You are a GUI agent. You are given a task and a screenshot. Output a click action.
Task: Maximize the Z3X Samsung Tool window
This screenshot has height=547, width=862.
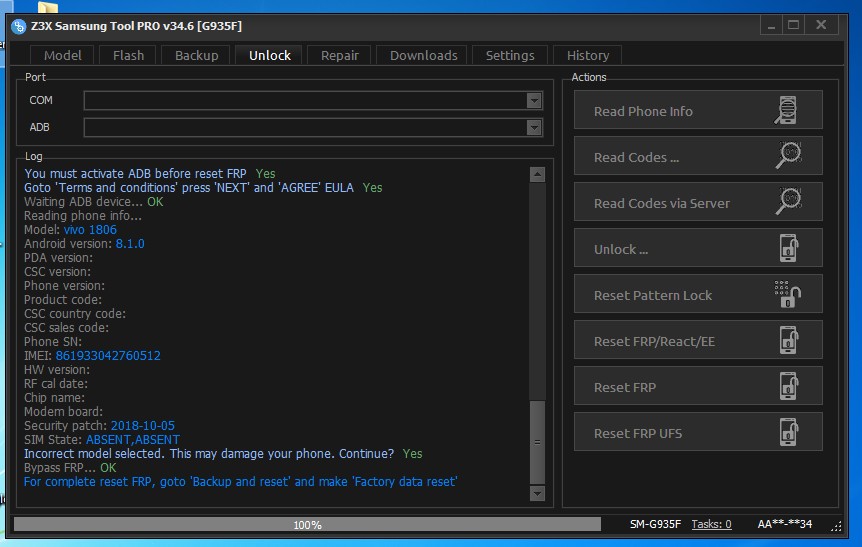point(793,25)
